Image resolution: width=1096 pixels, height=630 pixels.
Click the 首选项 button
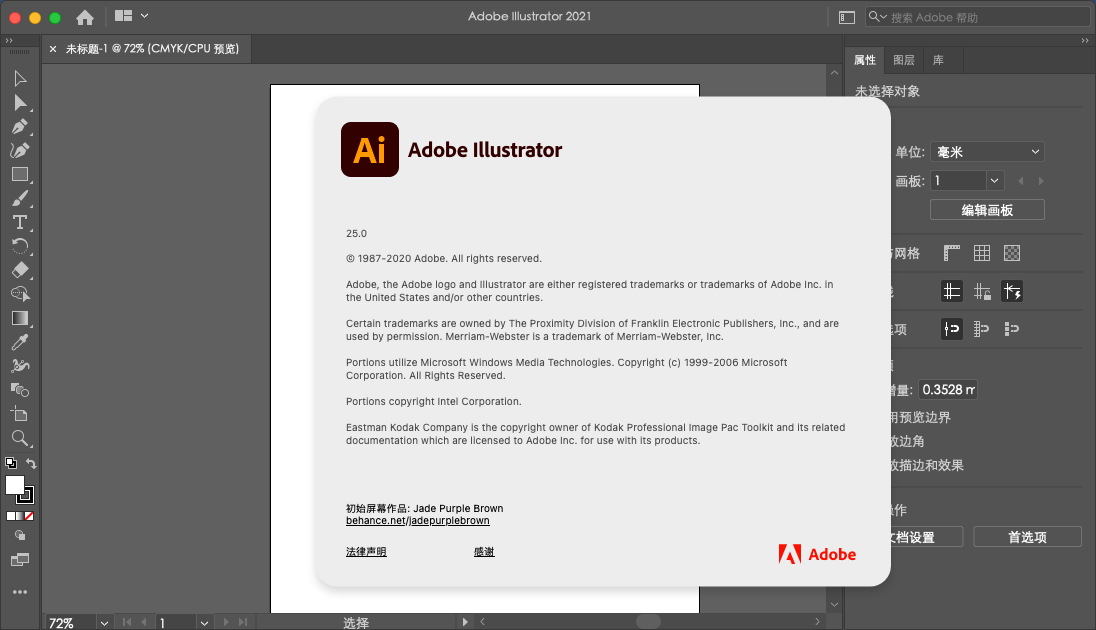1027,537
